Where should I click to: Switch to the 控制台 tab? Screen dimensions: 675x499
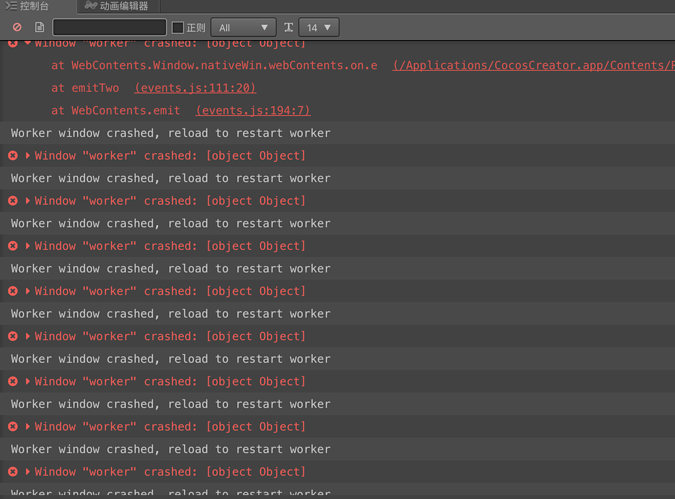[x=28, y=6]
